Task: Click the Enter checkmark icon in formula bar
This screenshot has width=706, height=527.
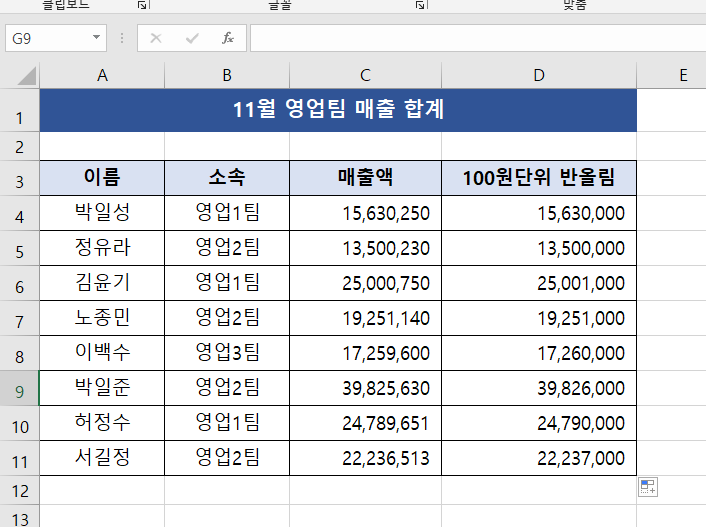Action: [192, 38]
